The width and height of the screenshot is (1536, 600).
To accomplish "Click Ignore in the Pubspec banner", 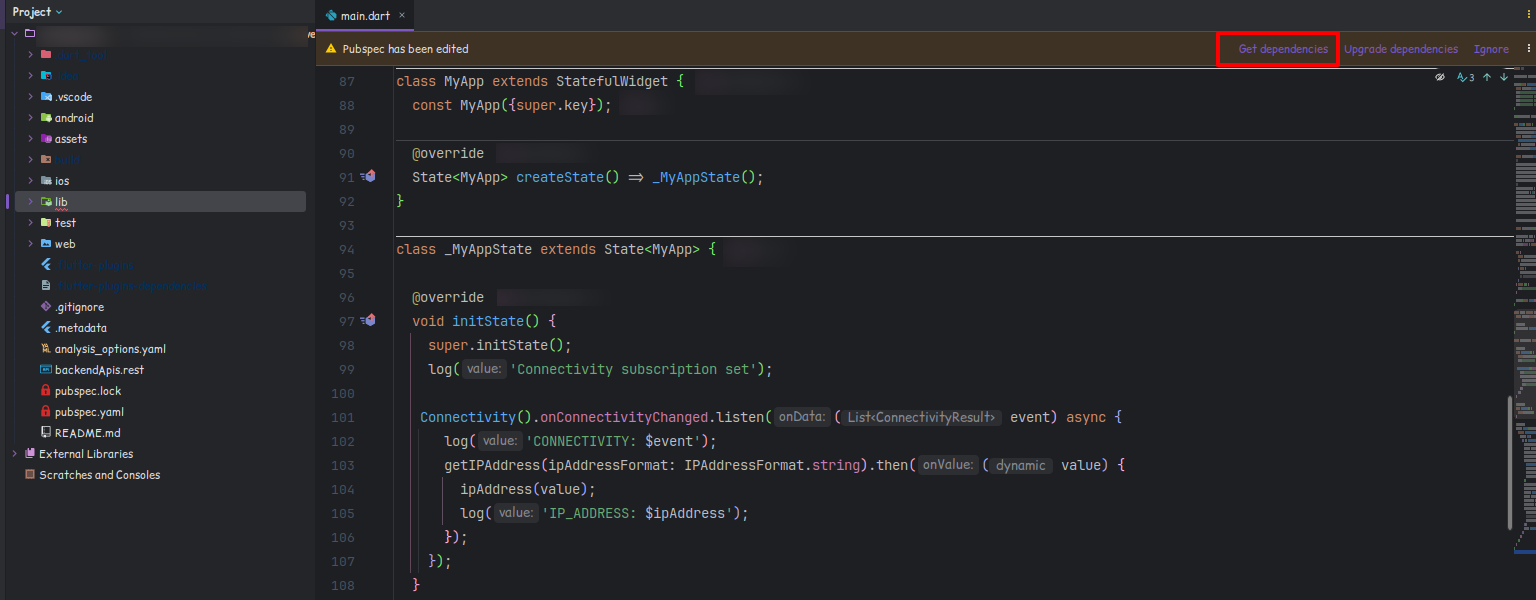I will pyautogui.click(x=1491, y=49).
